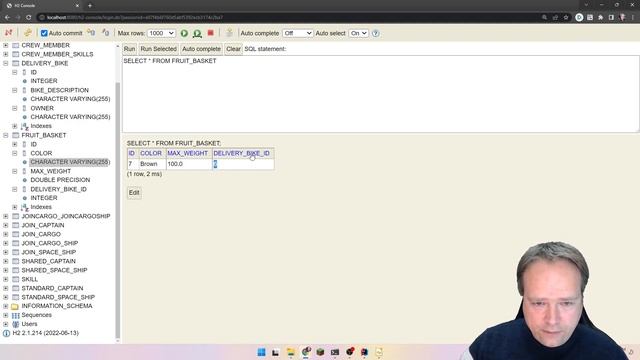Click the OWNER column in DELIVERY_BIKE
Image resolution: width=640 pixels, height=360 pixels.
coord(42,108)
